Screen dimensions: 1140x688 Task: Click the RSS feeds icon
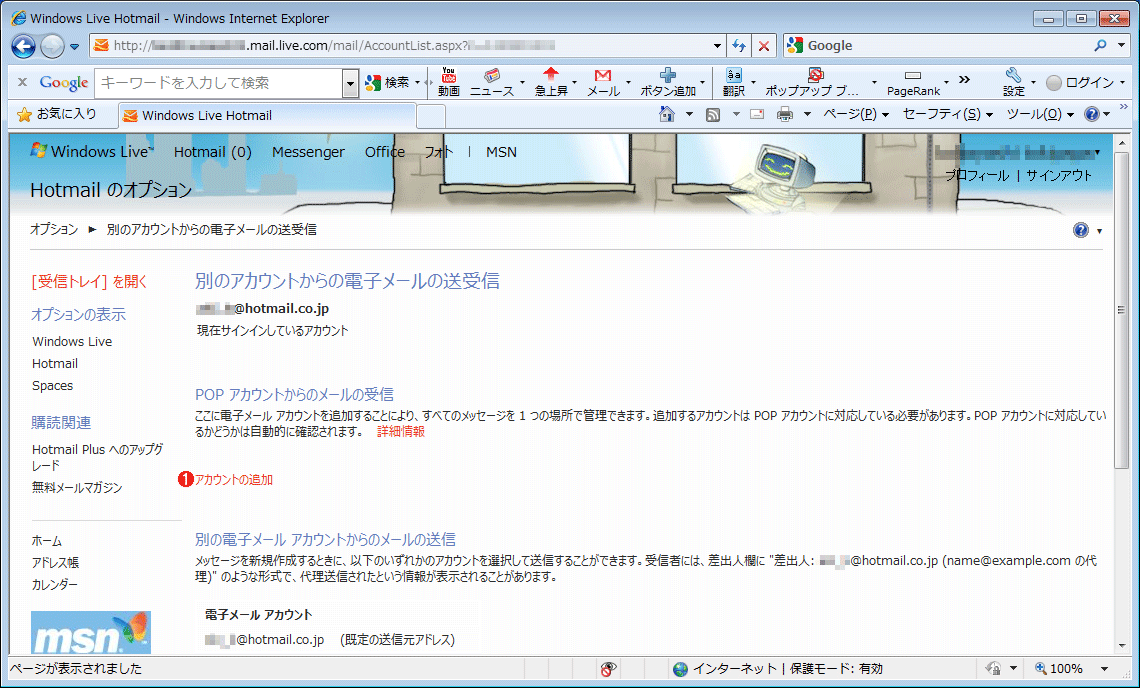click(713, 114)
